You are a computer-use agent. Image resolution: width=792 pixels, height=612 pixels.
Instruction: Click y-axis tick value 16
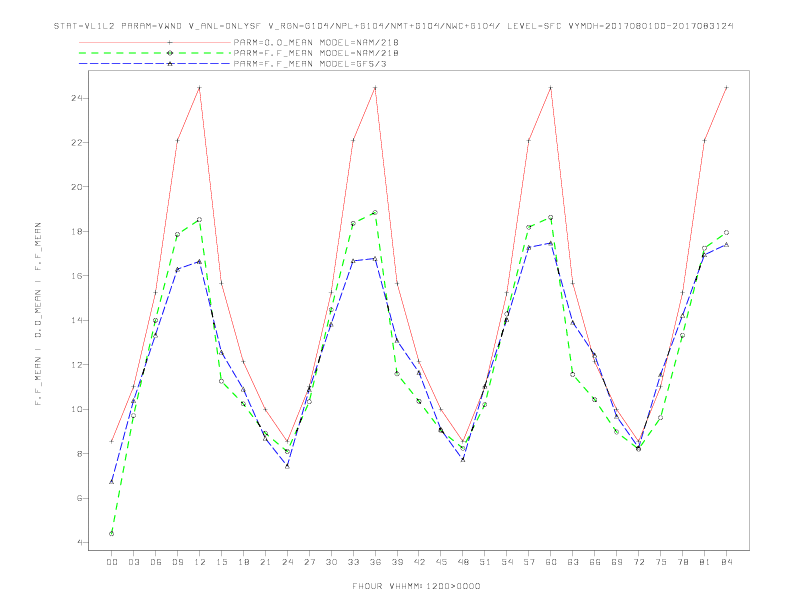click(77, 276)
